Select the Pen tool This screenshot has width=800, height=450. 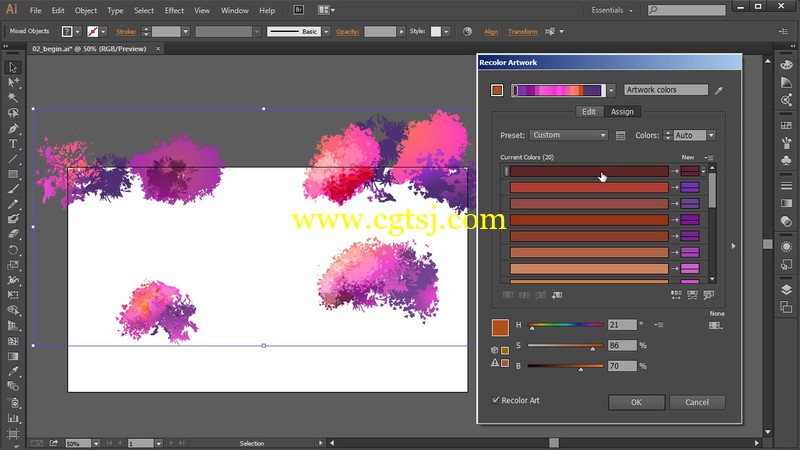[13, 129]
